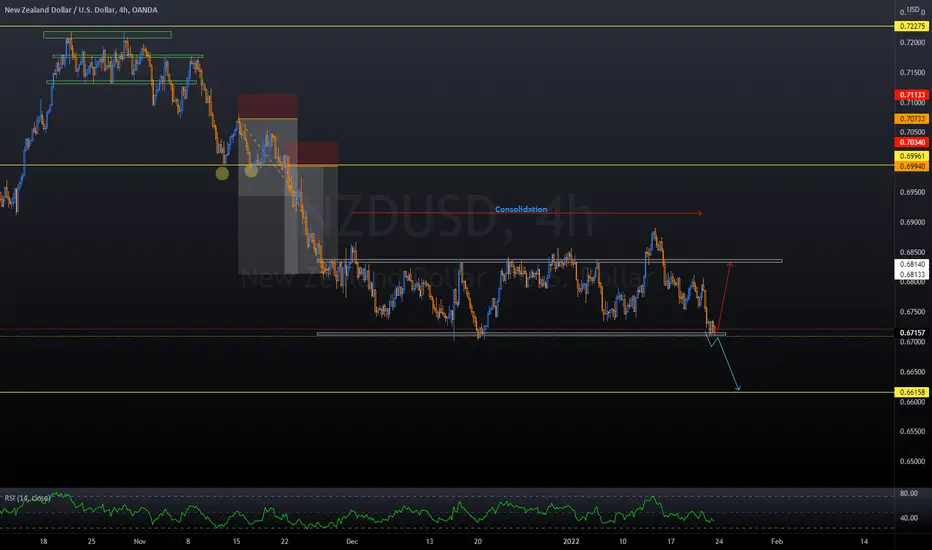Click the RSI 80.00 scale value
932x550 pixels.
click(x=909, y=494)
